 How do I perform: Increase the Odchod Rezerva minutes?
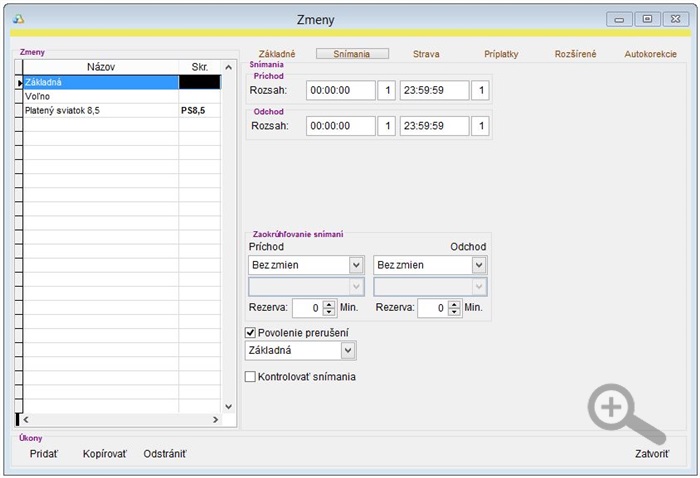454,304
